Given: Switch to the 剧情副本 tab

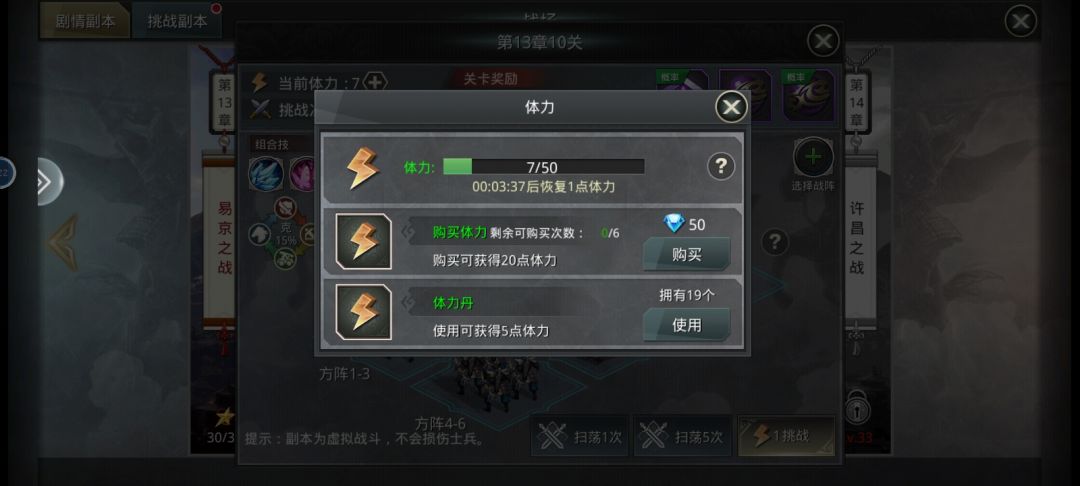Looking at the screenshot, I should (85, 21).
